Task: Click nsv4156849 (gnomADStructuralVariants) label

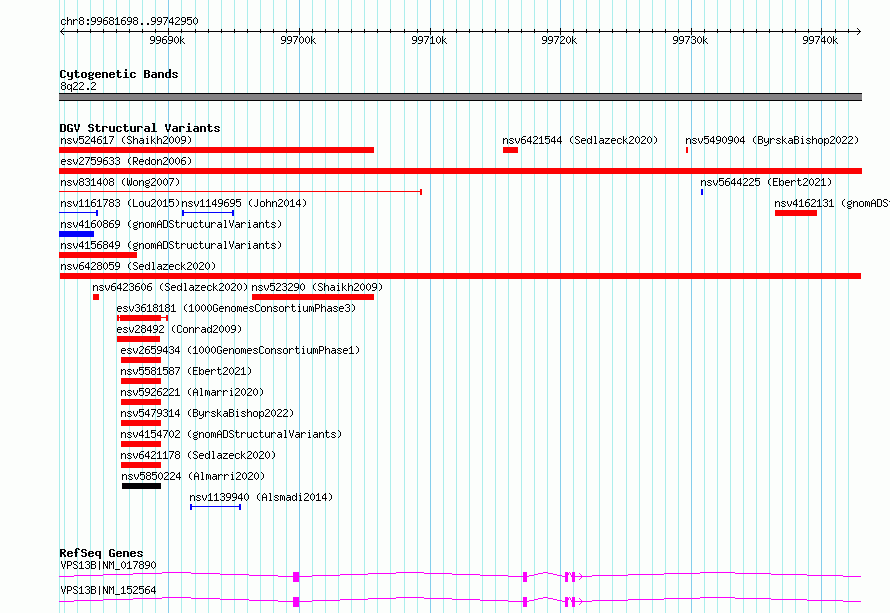Action: [x=171, y=245]
